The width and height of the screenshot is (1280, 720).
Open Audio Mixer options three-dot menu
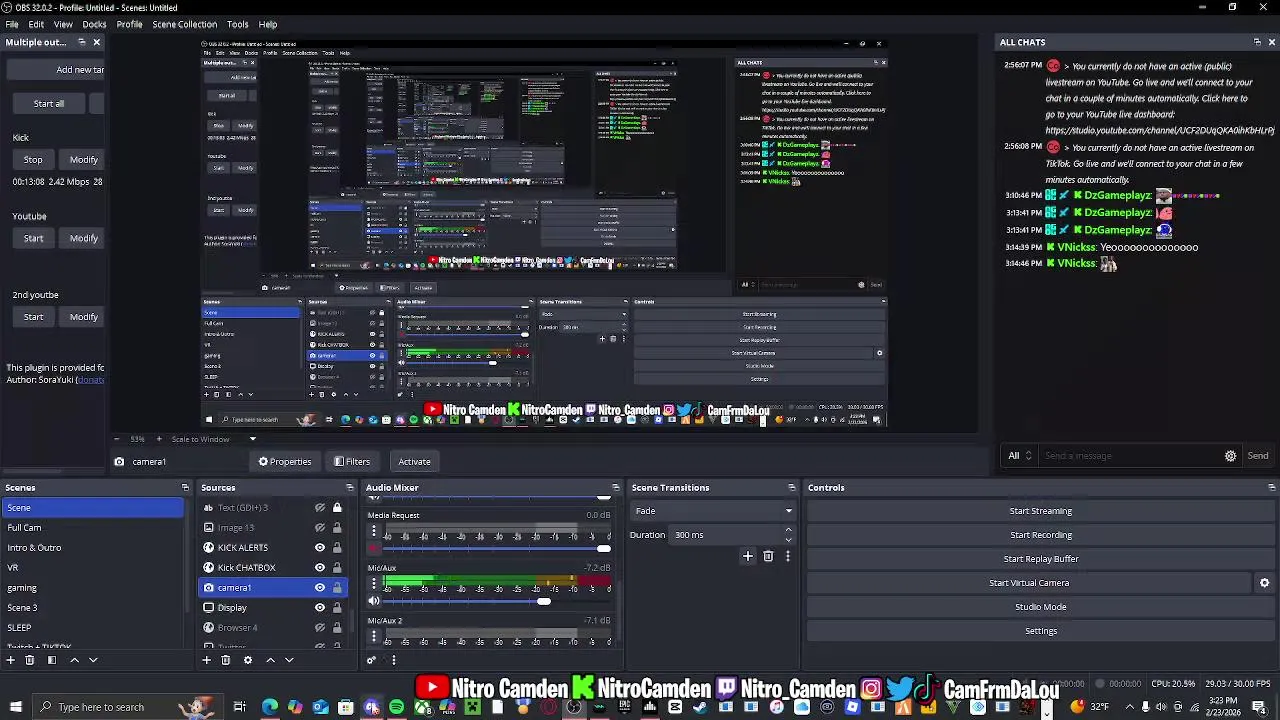pos(393,660)
